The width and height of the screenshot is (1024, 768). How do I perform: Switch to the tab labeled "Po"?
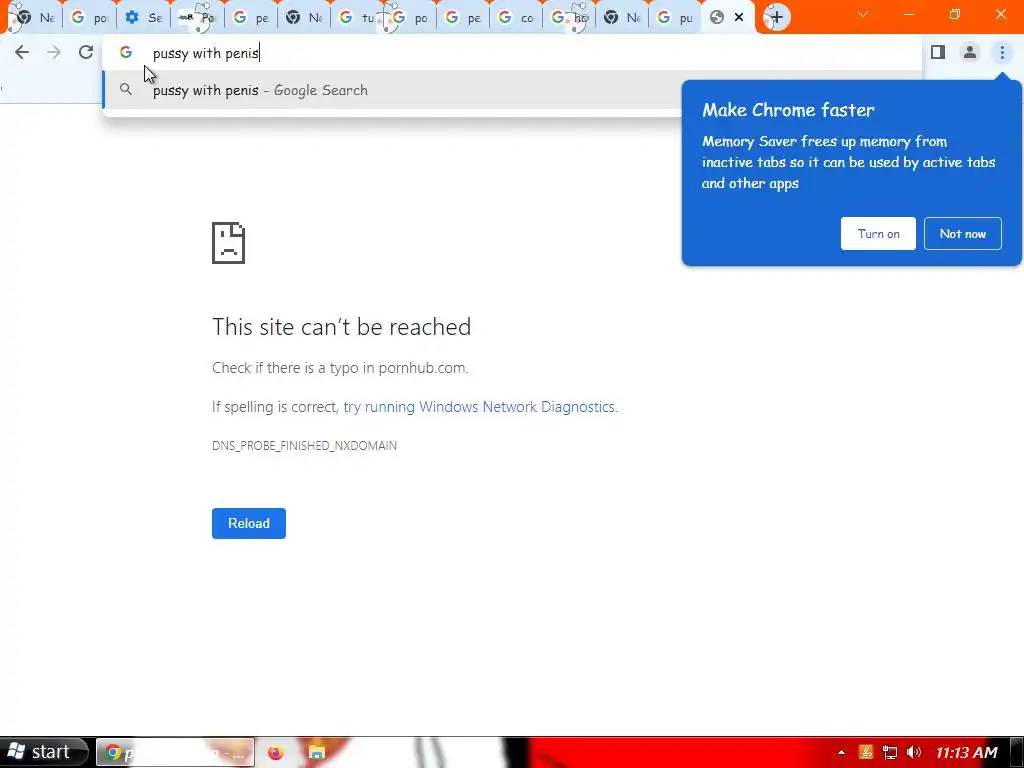point(197,18)
